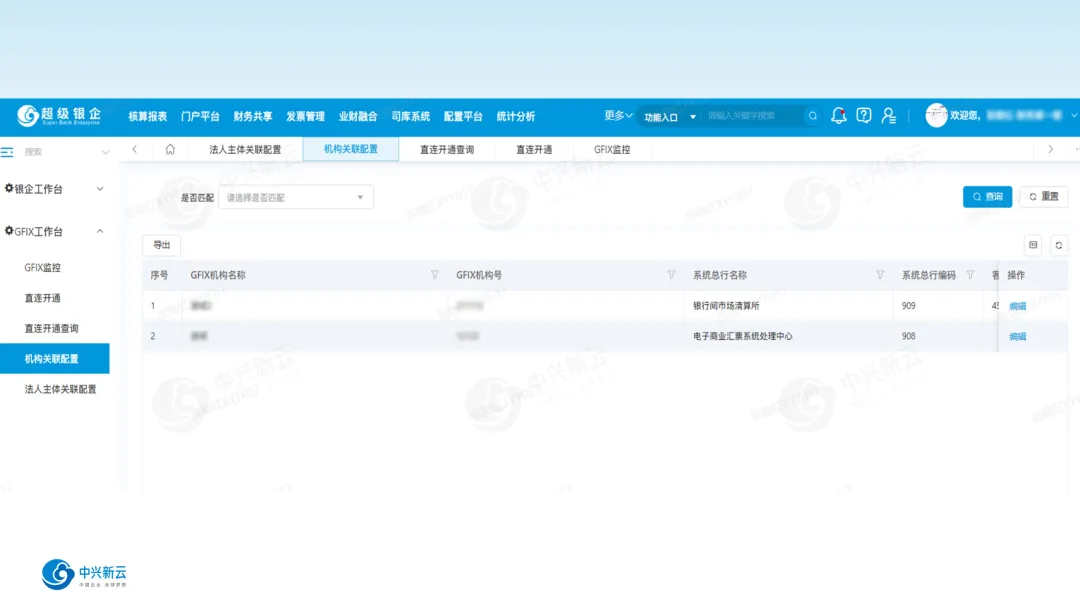
Task: Filter the 系统总行编码 column
Action: point(970,275)
